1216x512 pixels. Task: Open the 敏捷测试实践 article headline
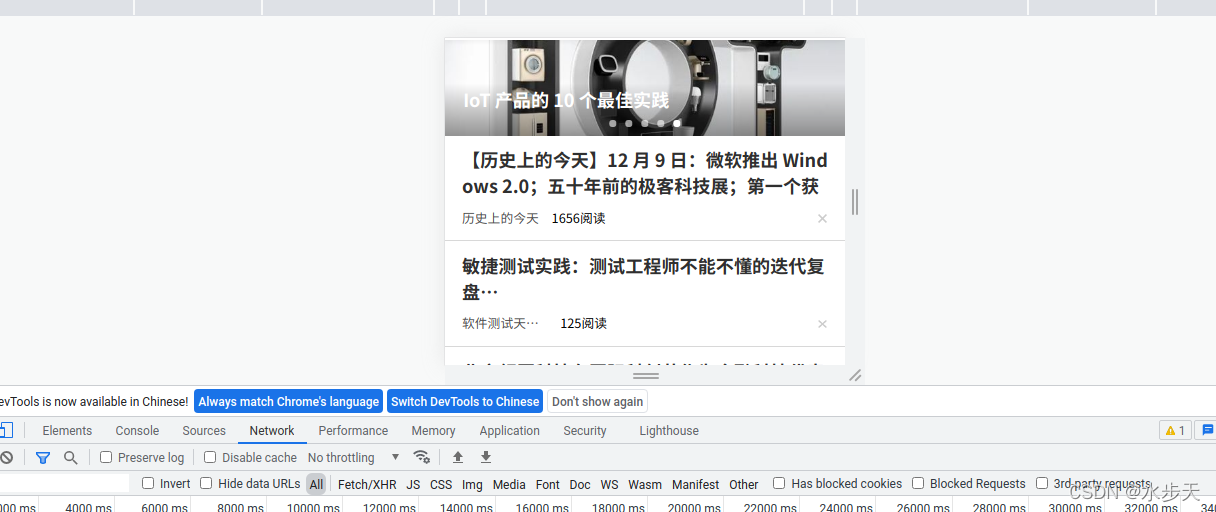pos(643,279)
